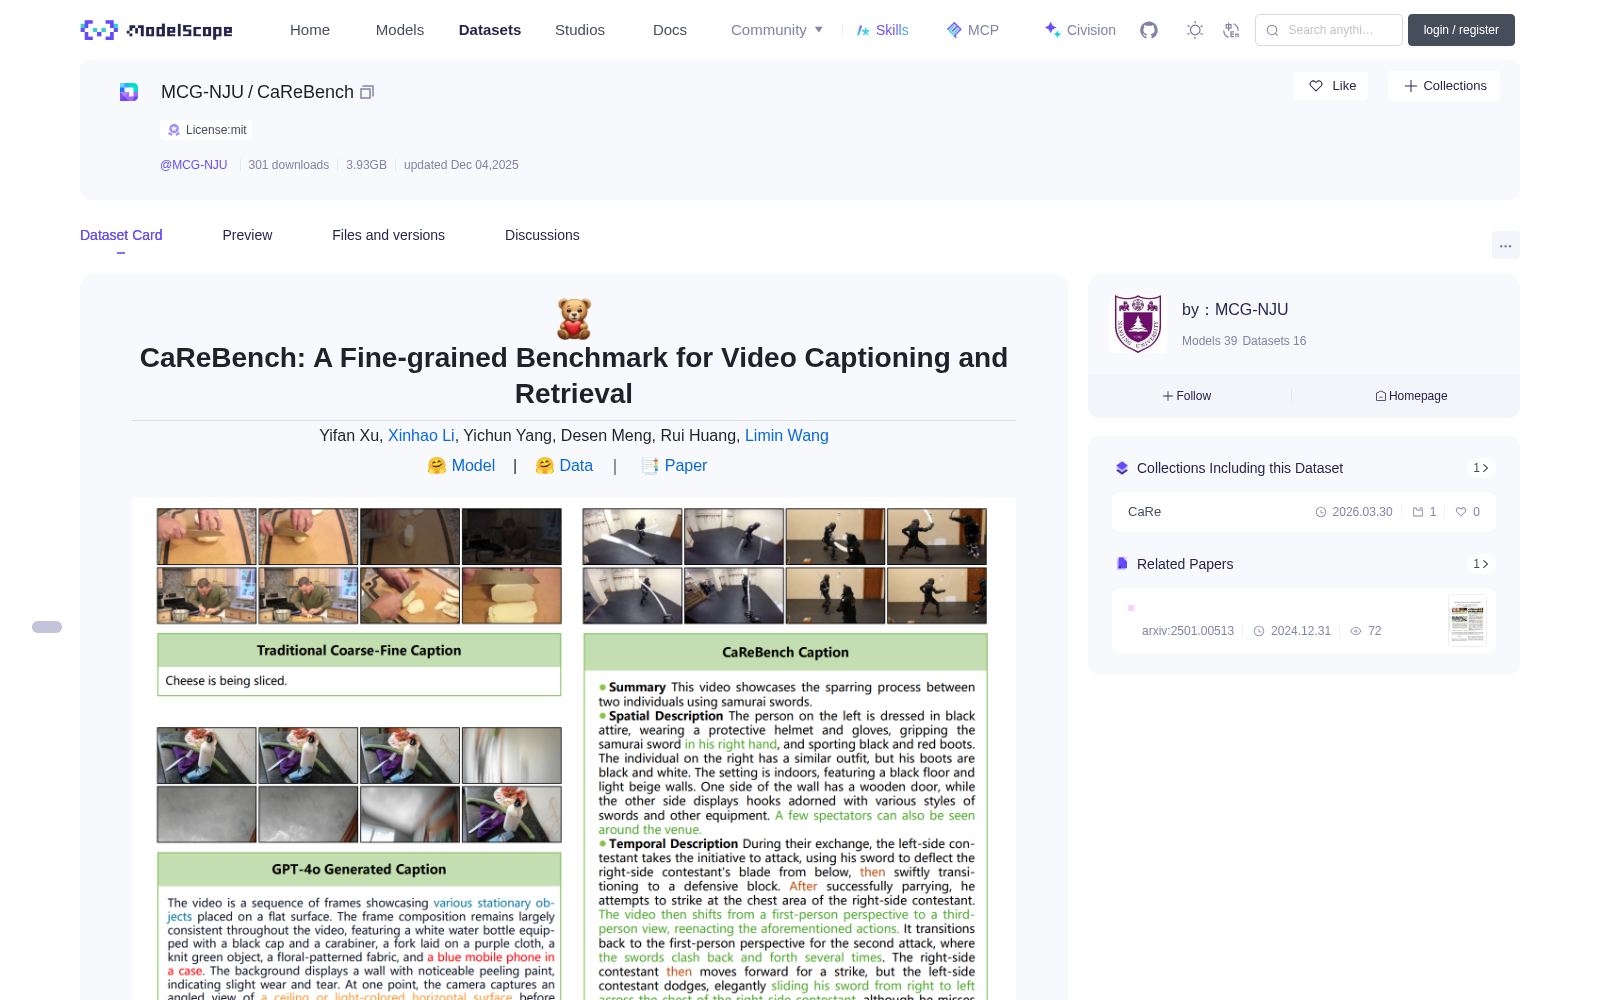
Task: Open the Datasets menu item
Action: pos(490,30)
